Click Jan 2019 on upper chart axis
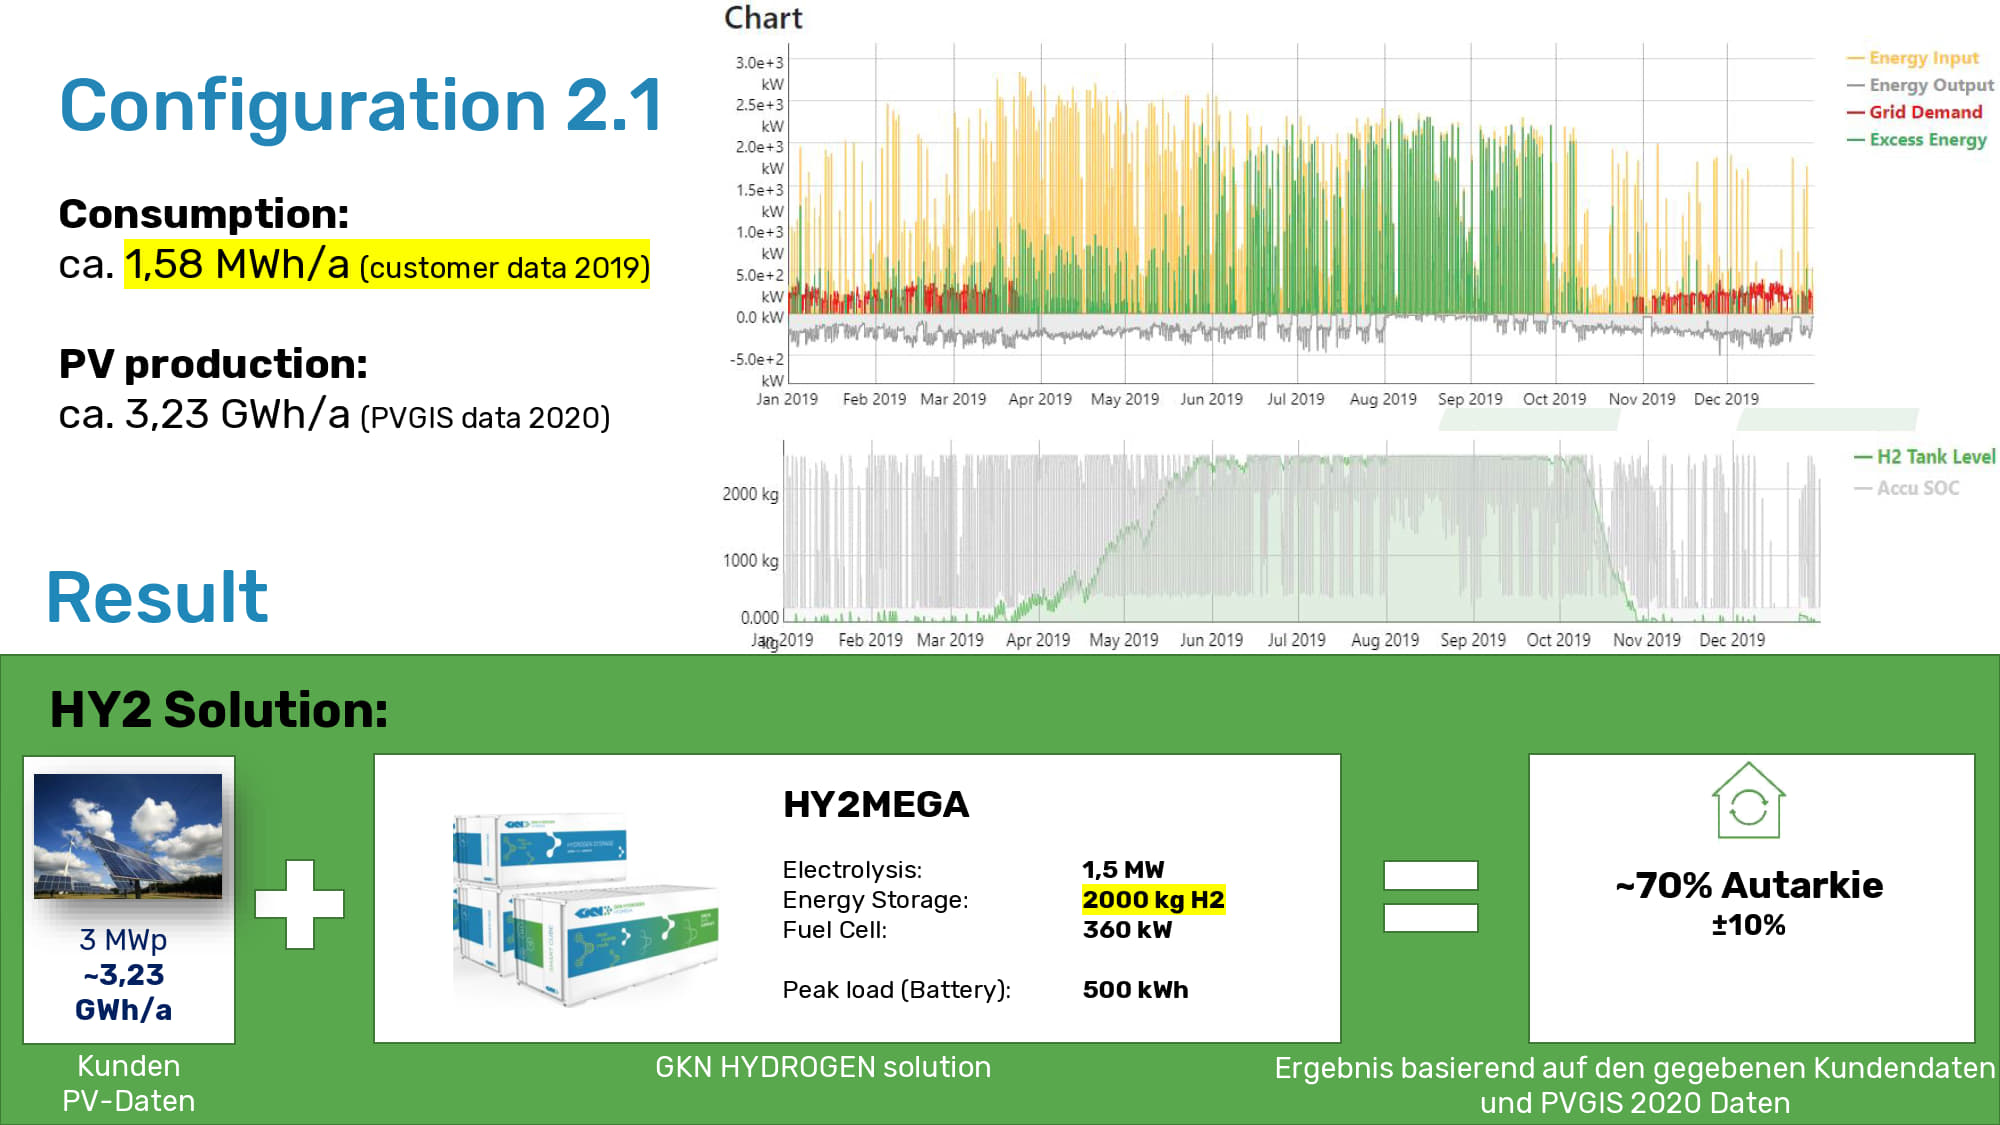The image size is (2000, 1125). (x=787, y=399)
